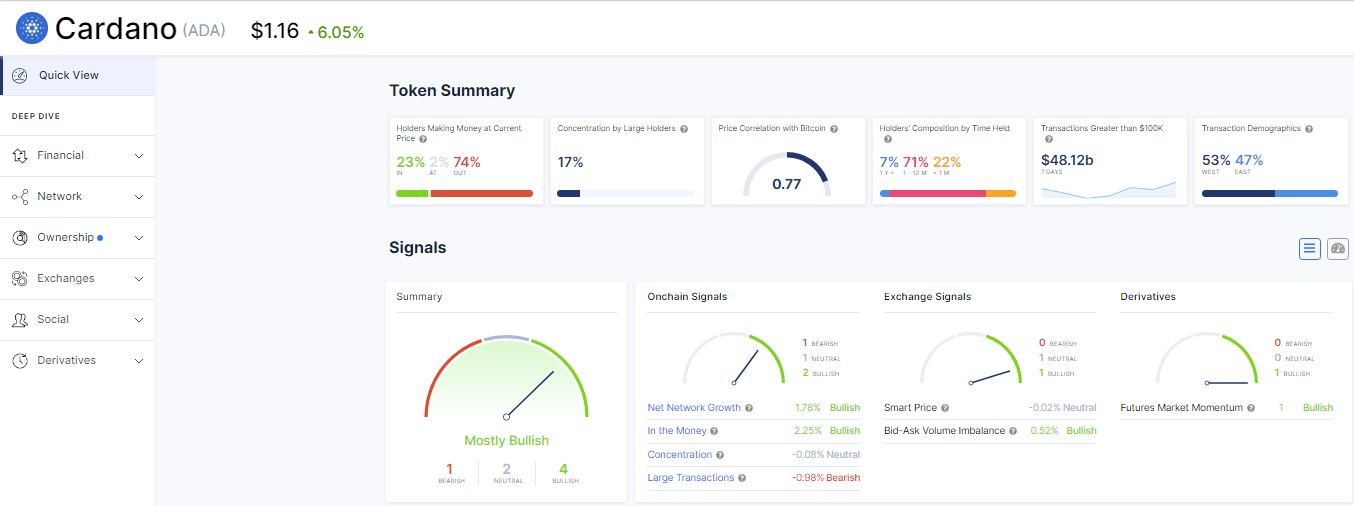1354x506 pixels.
Task: Click help icon for Transaction Demographics
Action: tap(1309, 129)
